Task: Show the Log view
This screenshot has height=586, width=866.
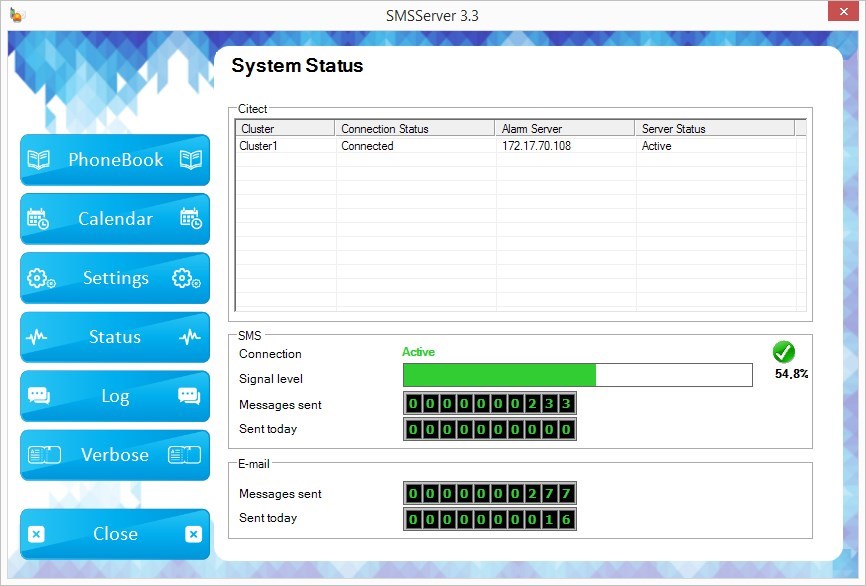Action: pos(115,396)
